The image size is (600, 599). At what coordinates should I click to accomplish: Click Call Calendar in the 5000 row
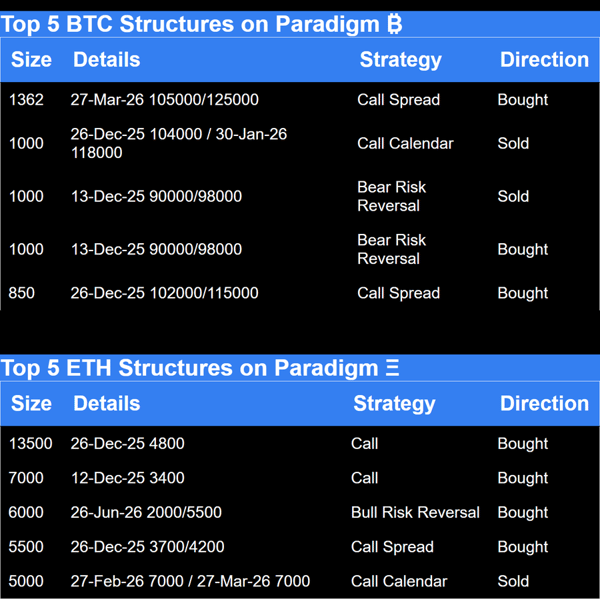tap(399, 581)
